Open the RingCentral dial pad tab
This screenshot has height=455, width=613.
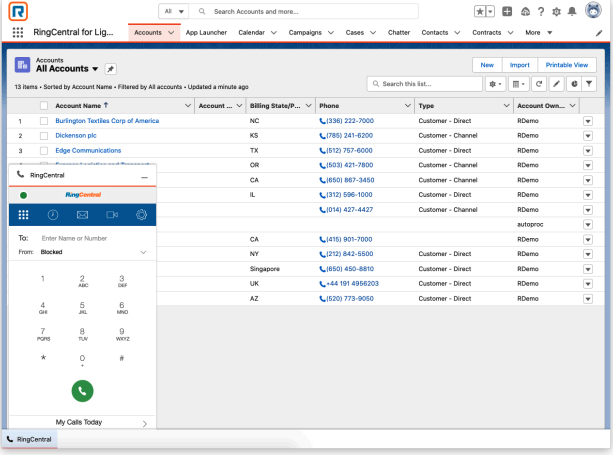(x=23, y=215)
